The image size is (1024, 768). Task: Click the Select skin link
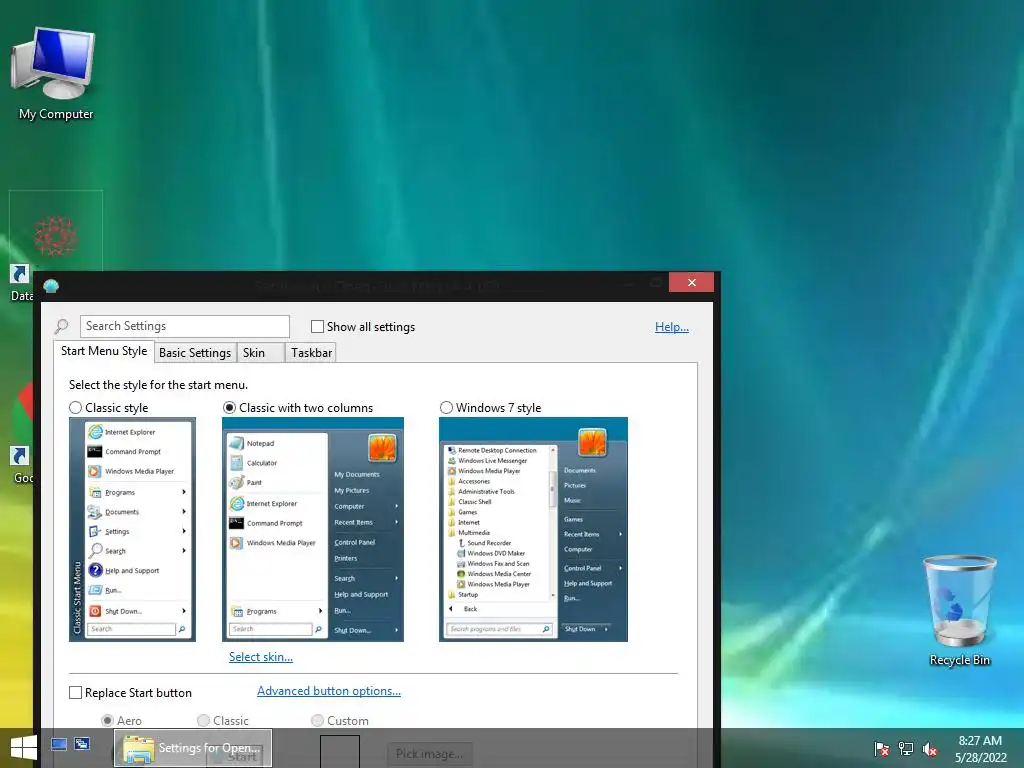[261, 657]
